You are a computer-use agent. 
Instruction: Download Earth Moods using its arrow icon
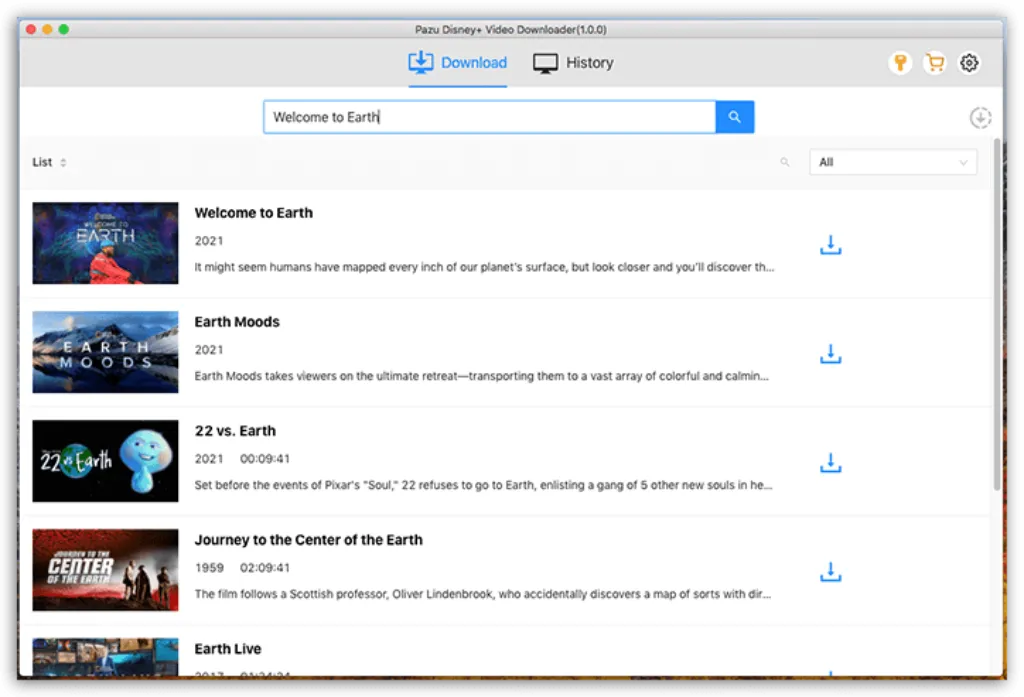831,354
